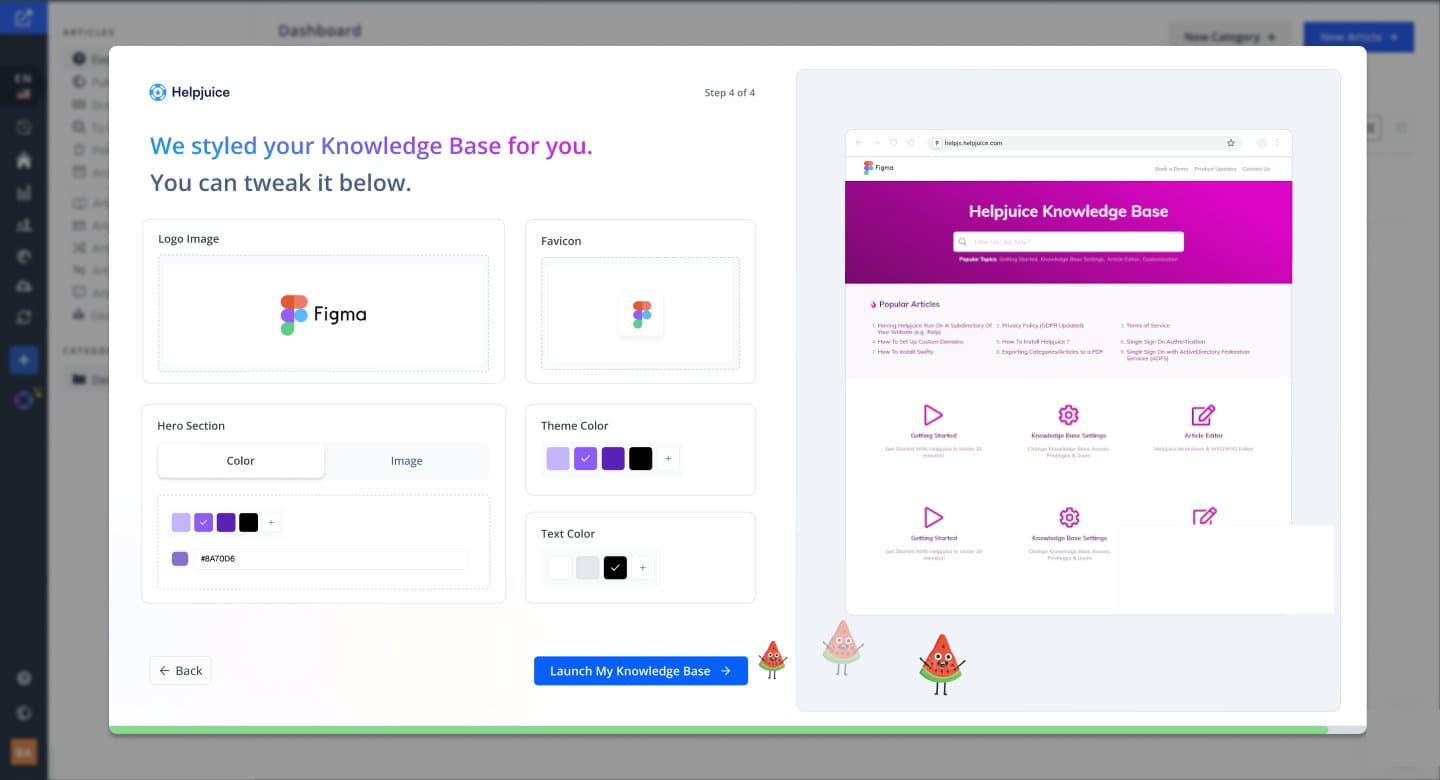Choose the light gray Text Color swatch
Viewport: 1440px width, 780px height.
[588, 568]
